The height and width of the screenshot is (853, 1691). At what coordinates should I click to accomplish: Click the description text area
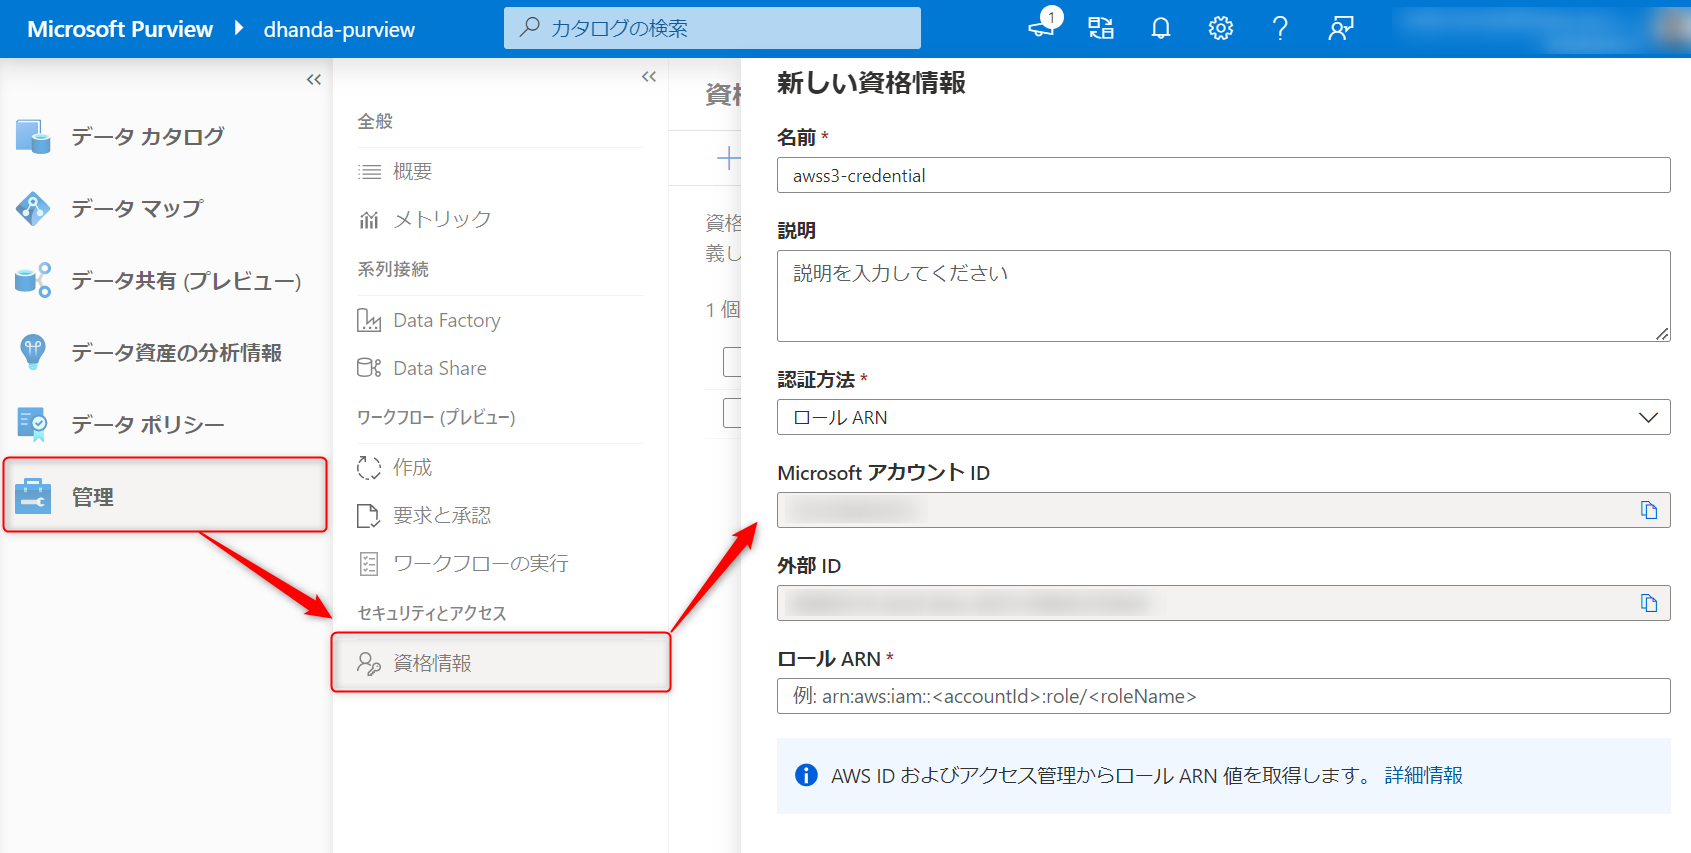click(x=1223, y=296)
